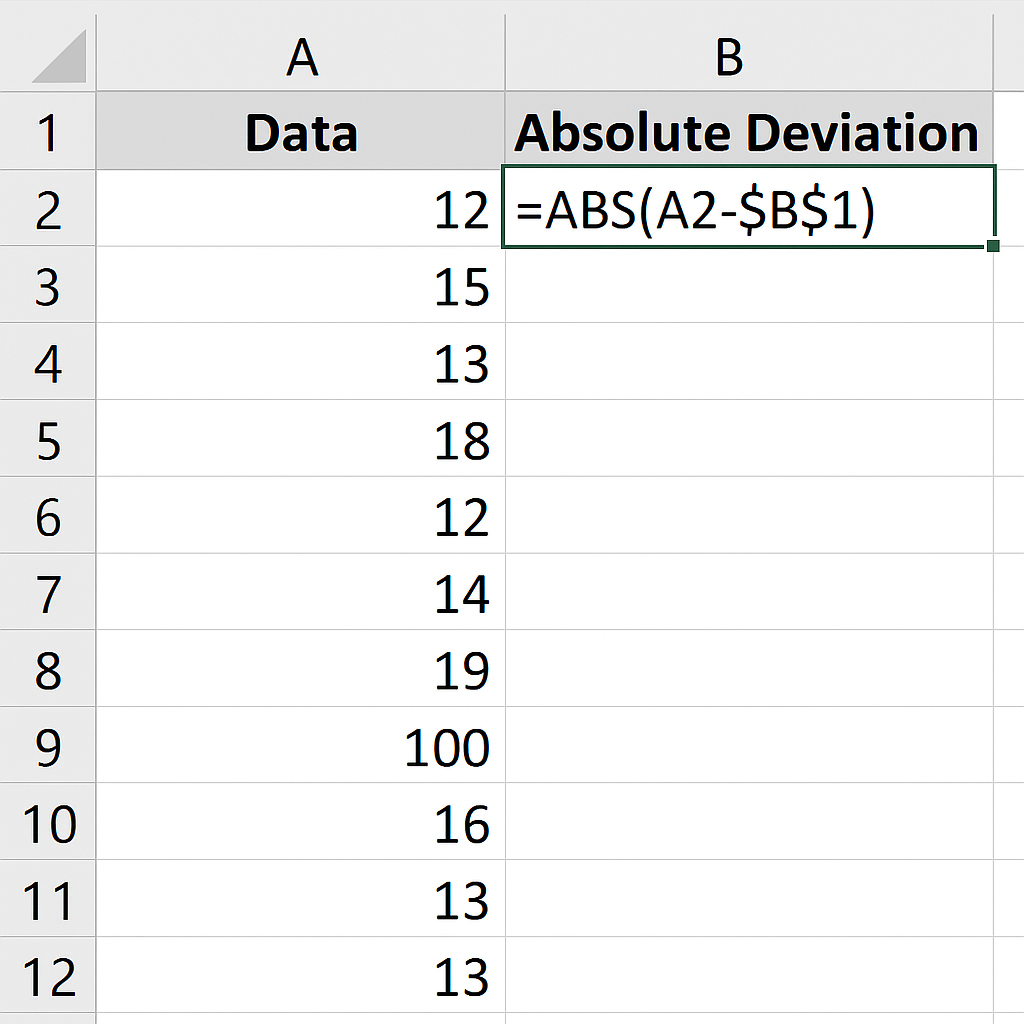1024x1024 pixels.
Task: Select row 9 header
Action: click(48, 746)
